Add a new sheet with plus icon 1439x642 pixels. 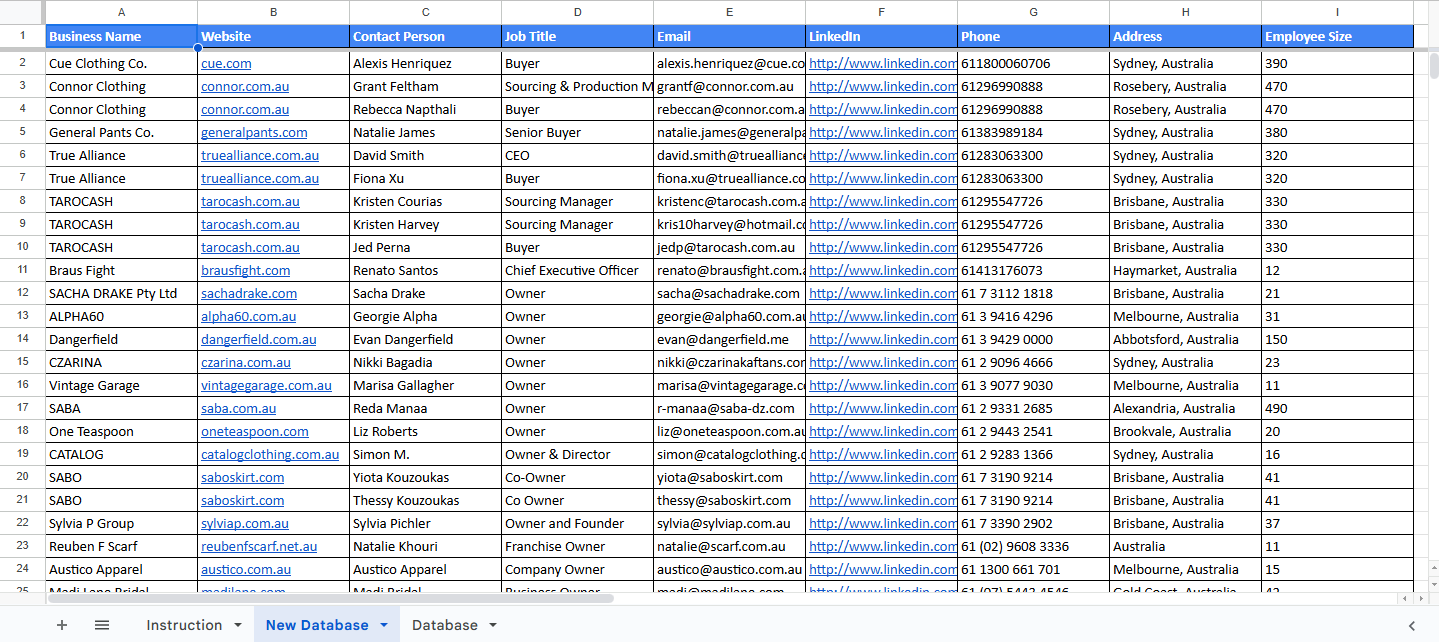pyautogui.click(x=62, y=625)
